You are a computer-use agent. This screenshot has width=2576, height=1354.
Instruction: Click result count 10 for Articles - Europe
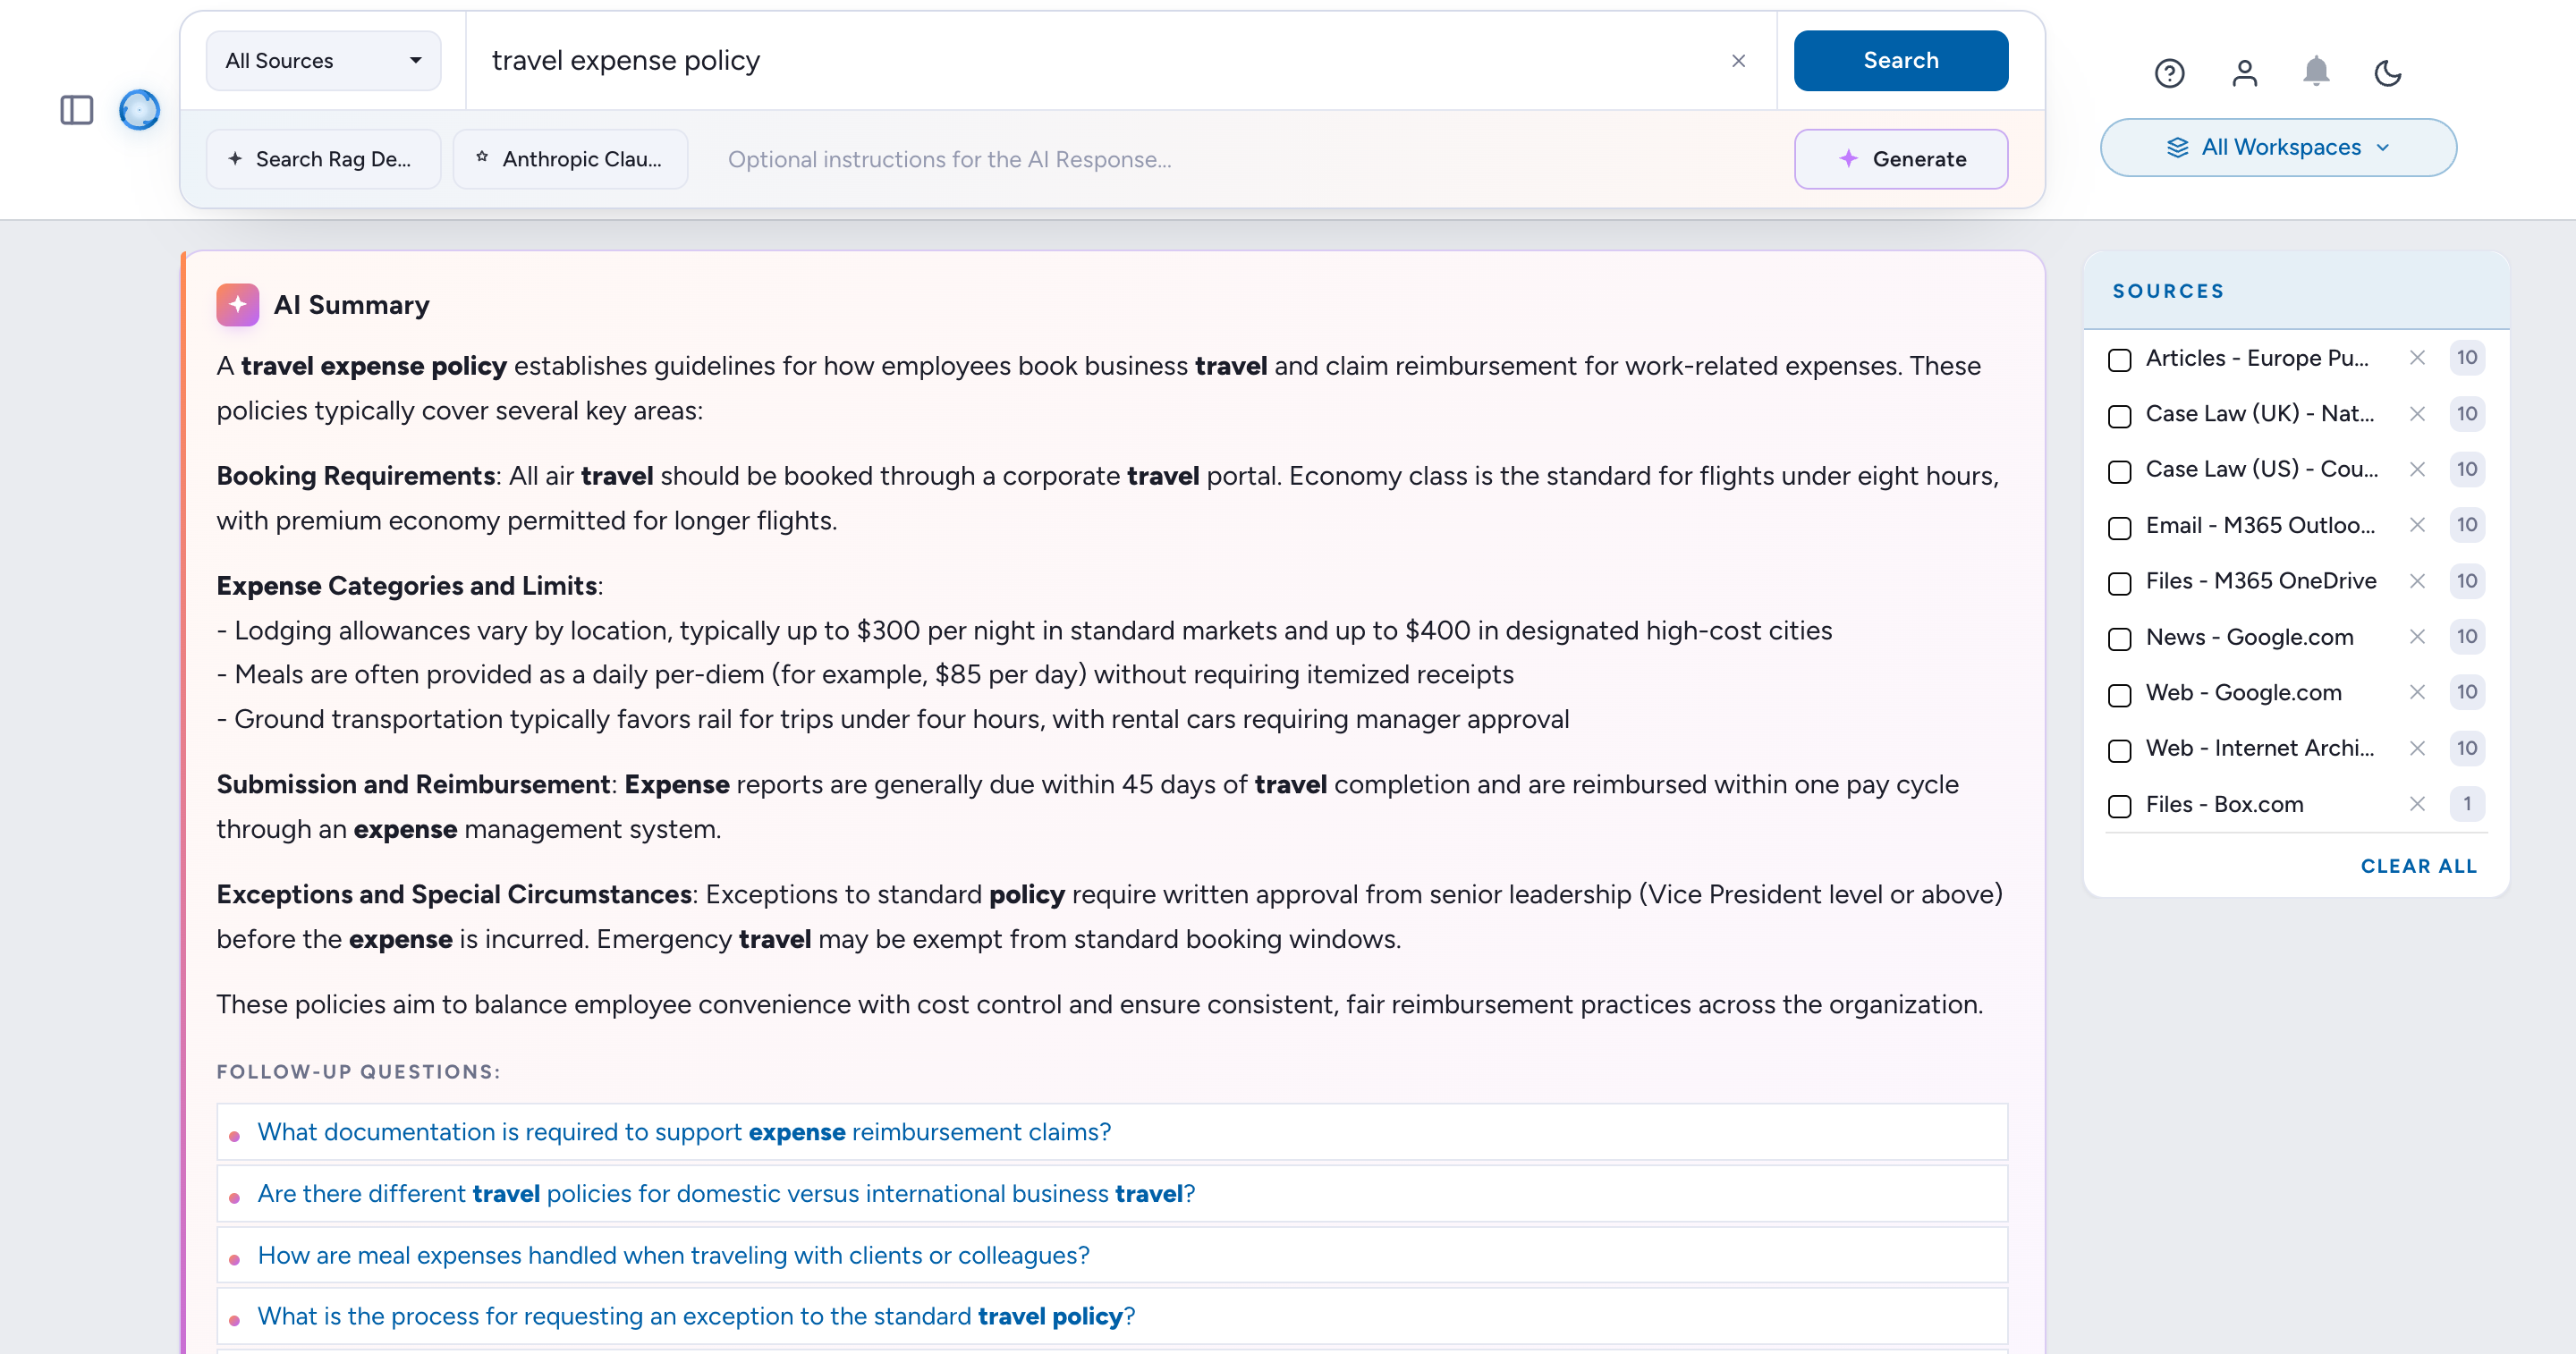point(2467,358)
